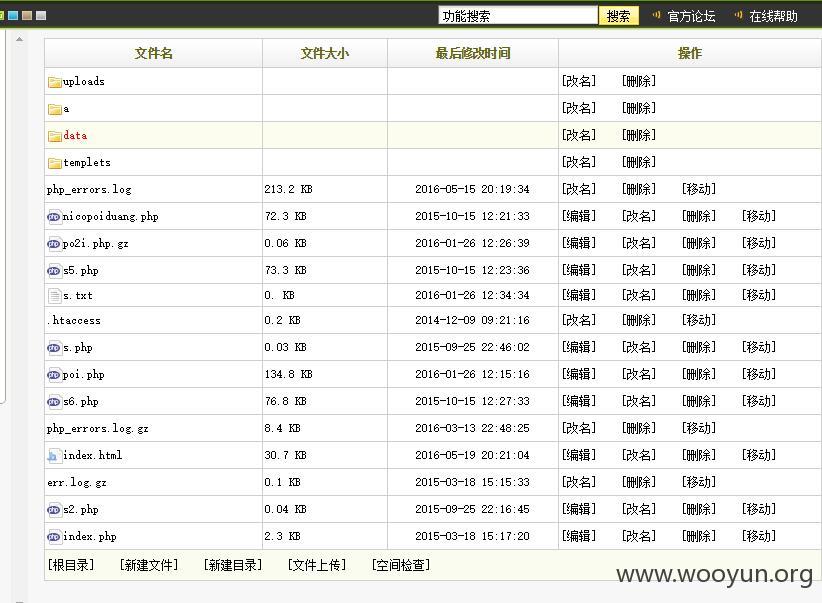This screenshot has width=822, height=603.
Task: Click PHP icon beside s.php
Action: [x=53, y=348]
